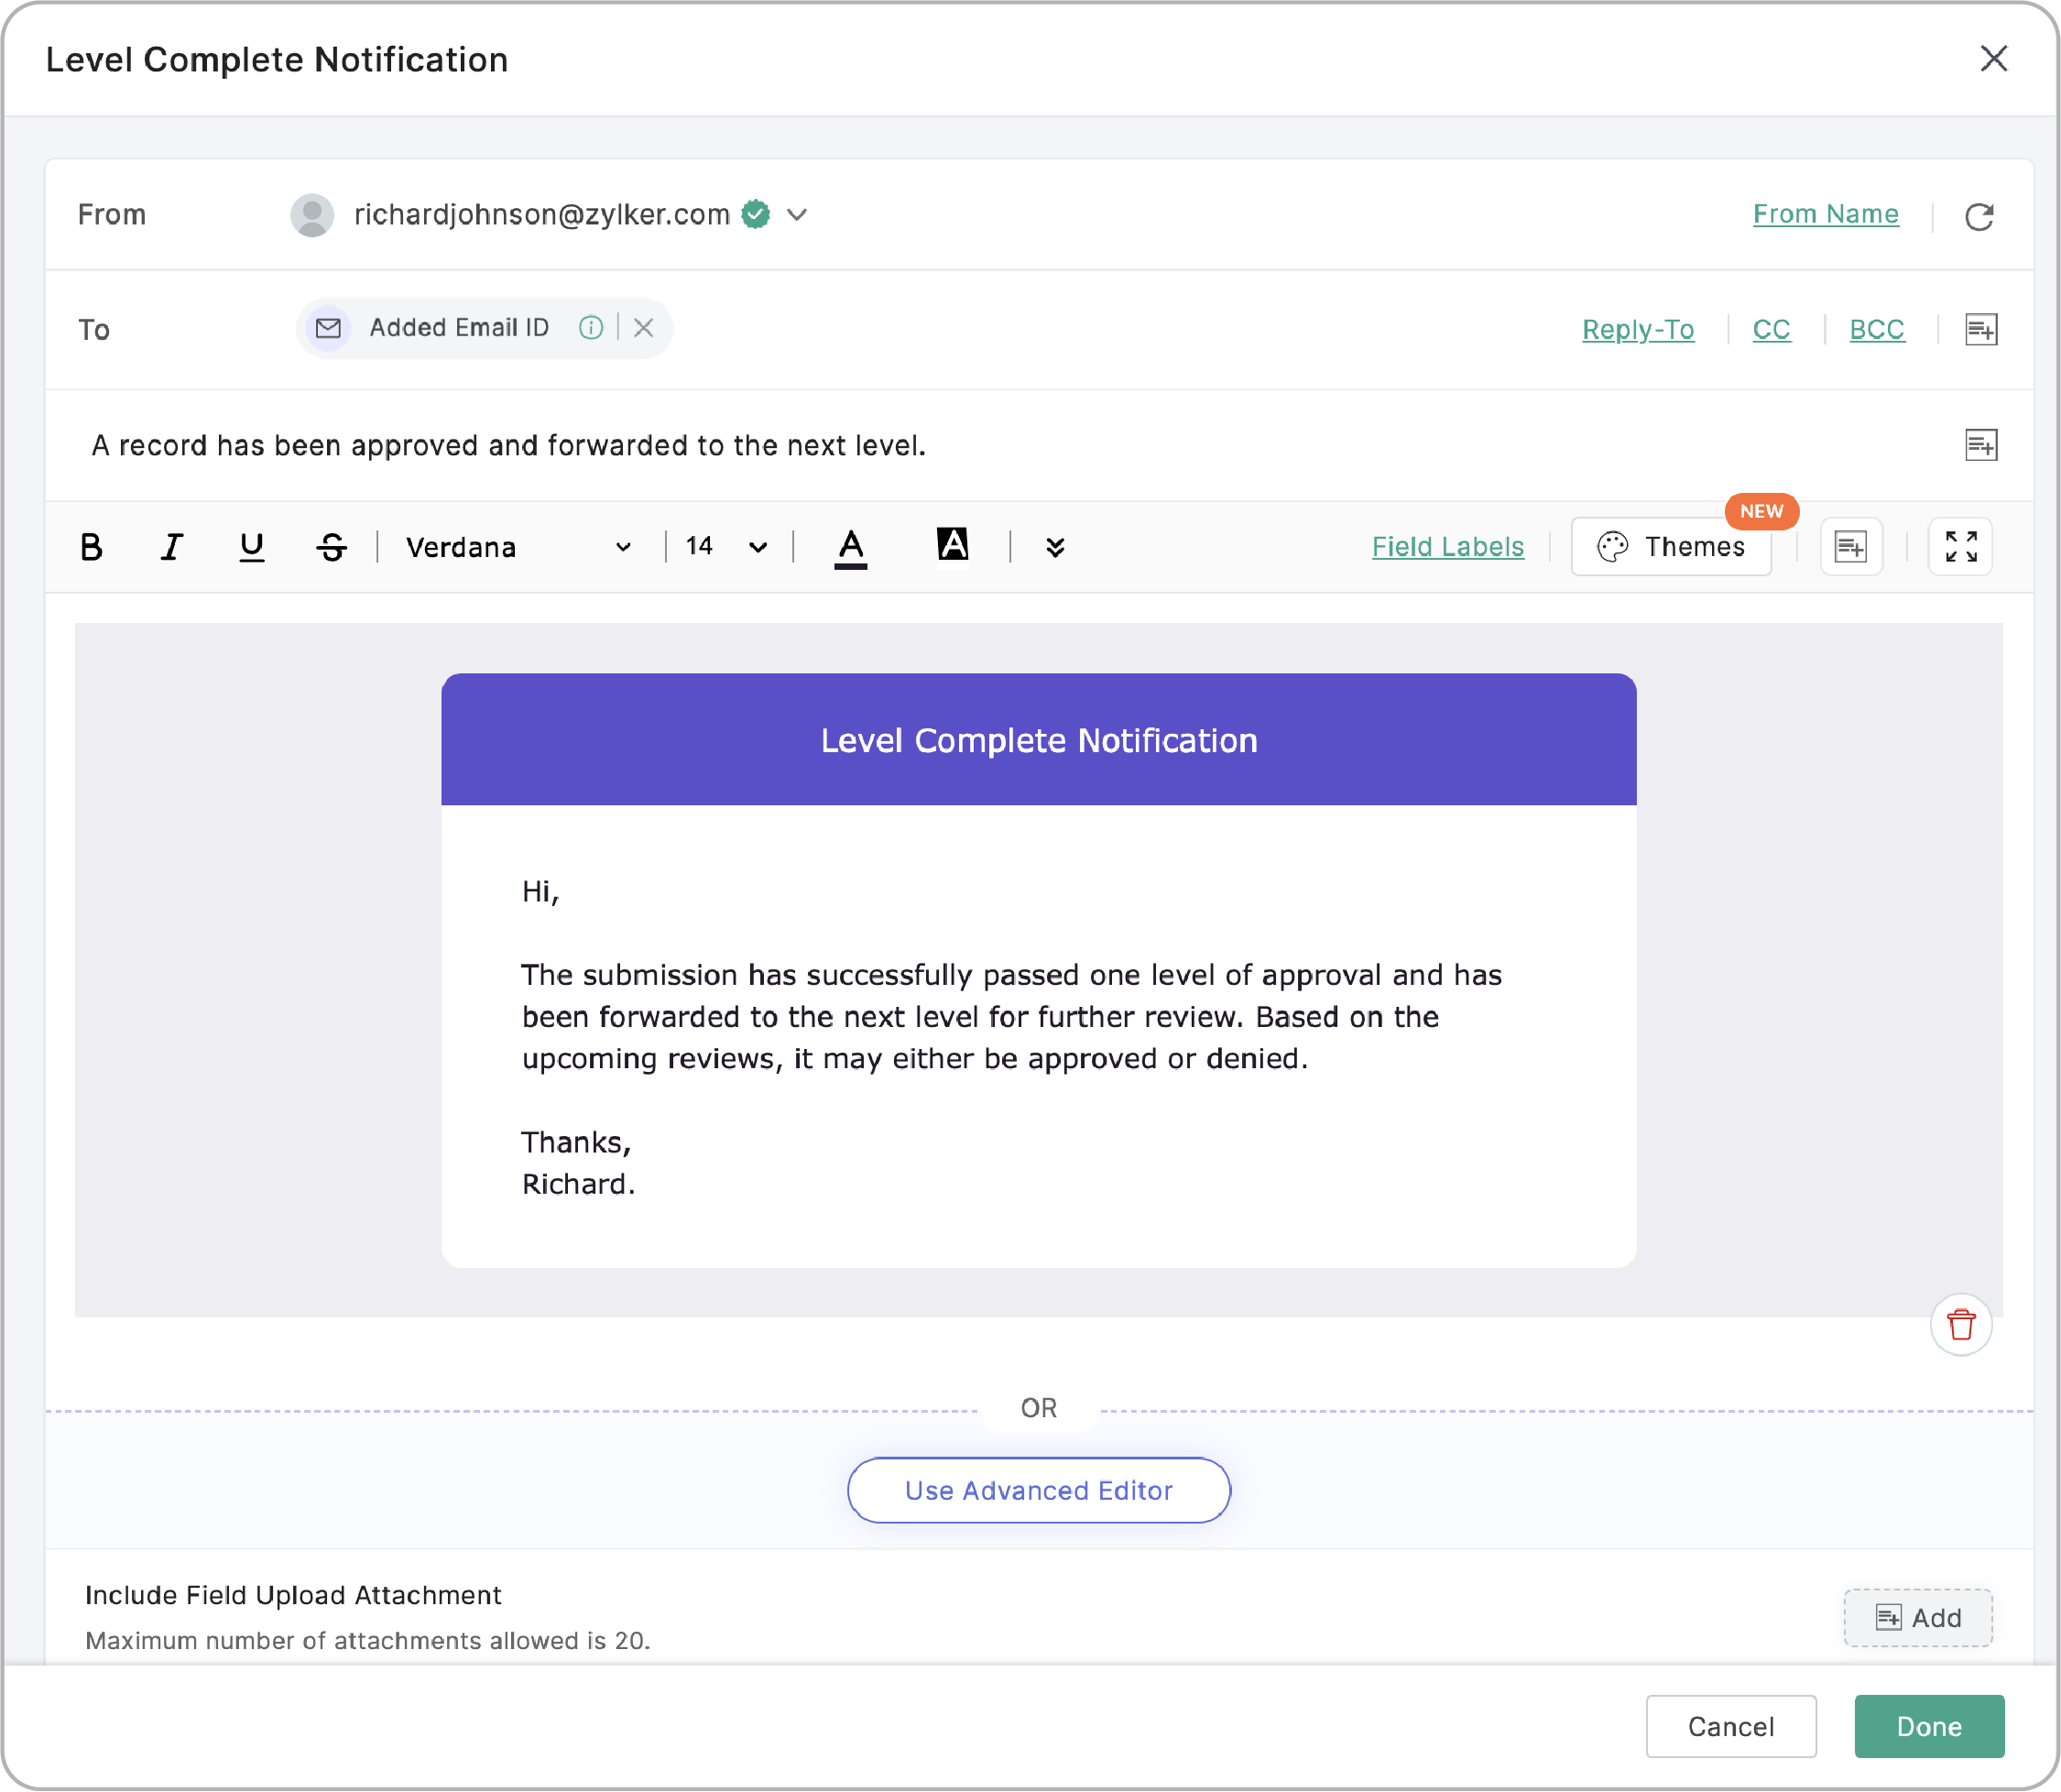Open the Themes picker
The width and height of the screenshot is (2061, 1792).
pos(1671,547)
